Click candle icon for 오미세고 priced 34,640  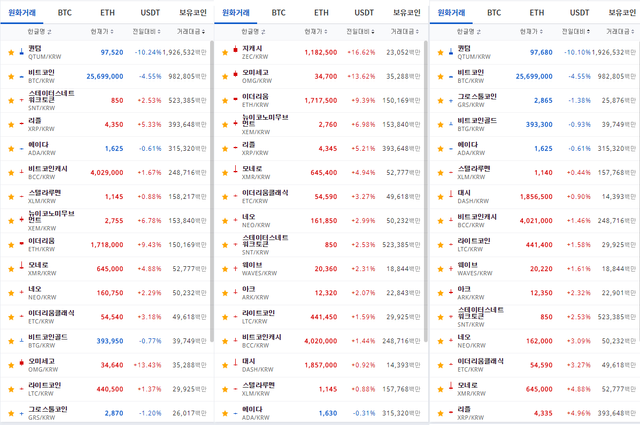coord(22,362)
